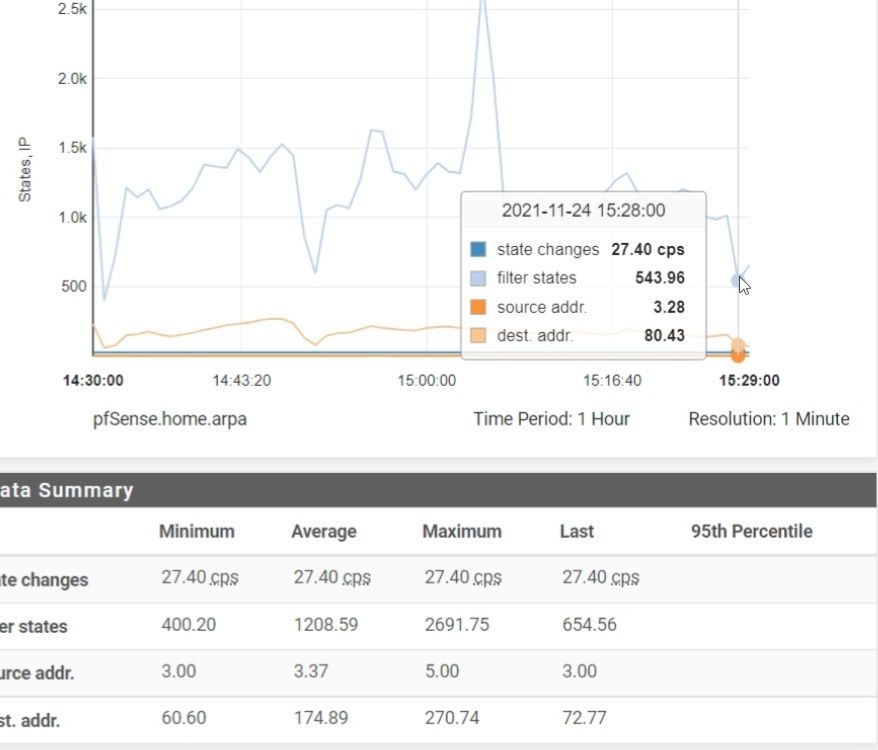
Task: Click filter states last value 654.56
Action: coord(590,625)
